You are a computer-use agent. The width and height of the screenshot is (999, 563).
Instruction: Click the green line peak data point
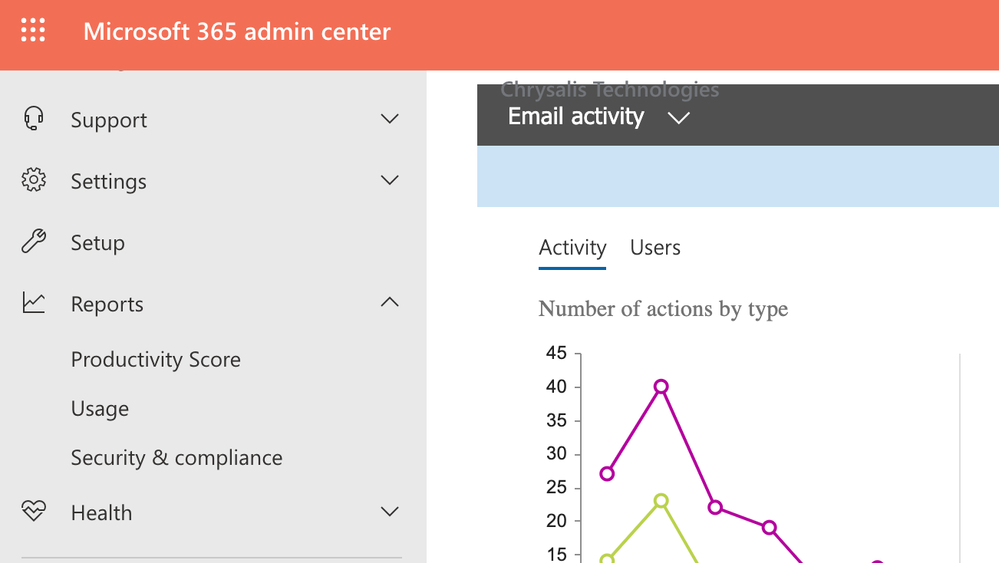tap(661, 501)
